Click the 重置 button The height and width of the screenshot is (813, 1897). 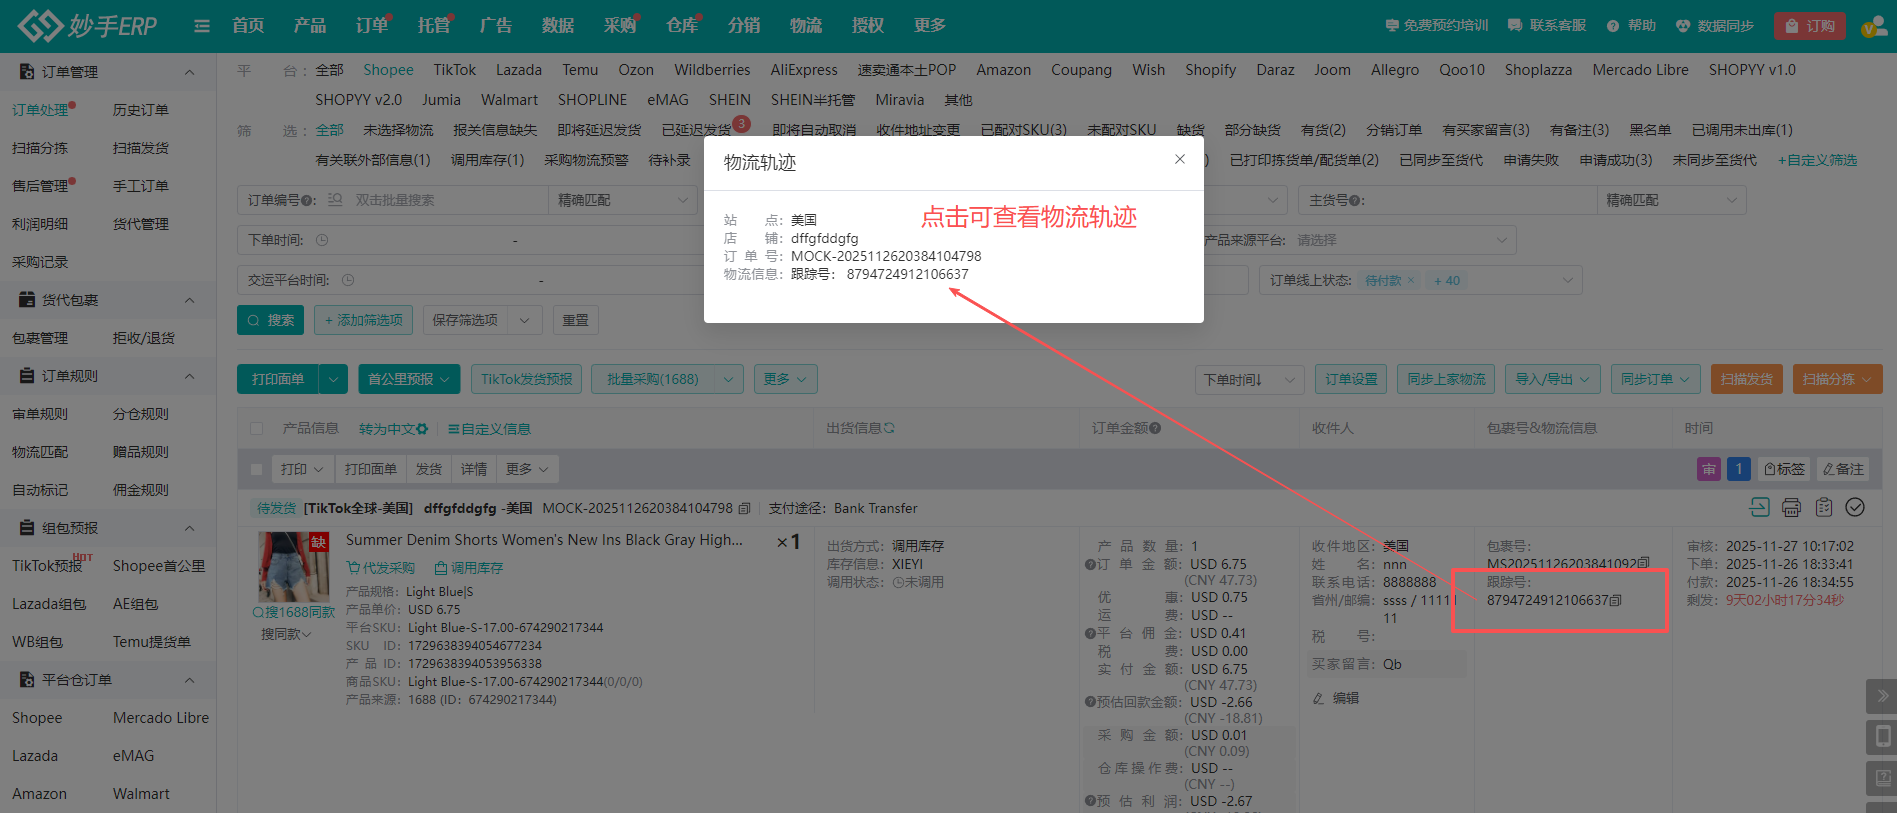click(575, 320)
